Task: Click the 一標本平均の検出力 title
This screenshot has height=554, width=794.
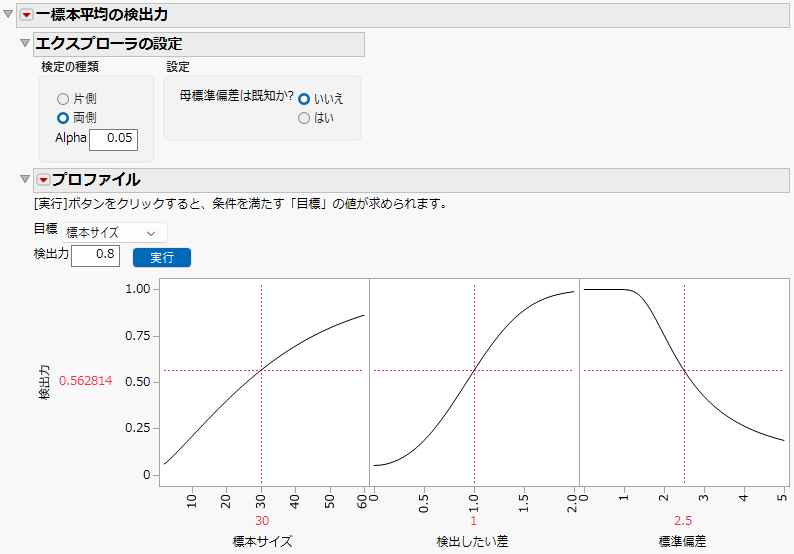Action: pos(102,15)
